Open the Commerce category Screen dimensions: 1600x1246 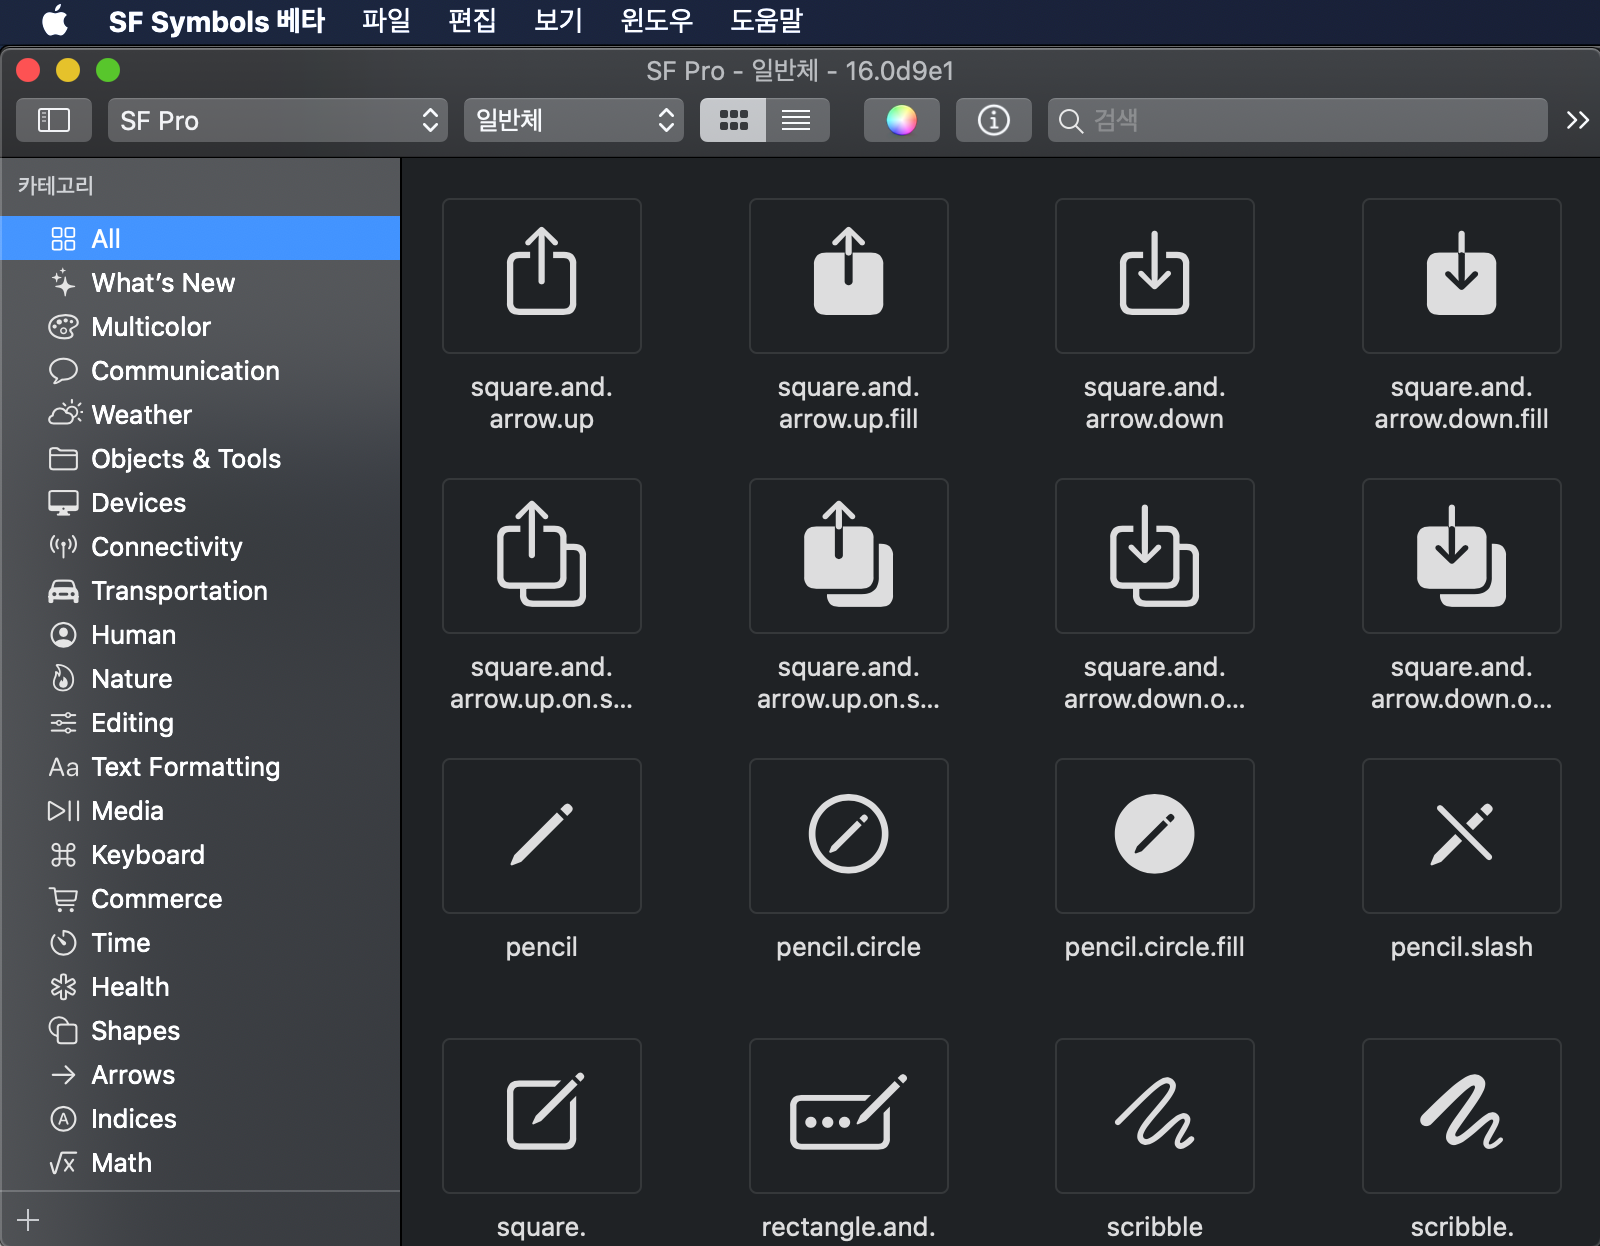point(200,898)
